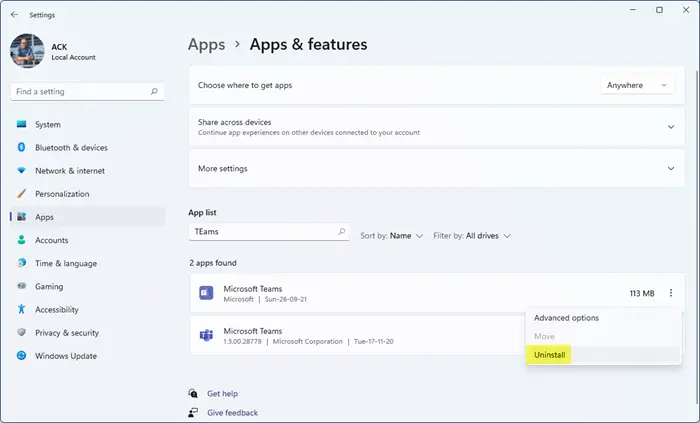The height and width of the screenshot is (423, 700).
Task: Click the Microsoft Teams Corporation app icon
Action: pyautogui.click(x=206, y=336)
